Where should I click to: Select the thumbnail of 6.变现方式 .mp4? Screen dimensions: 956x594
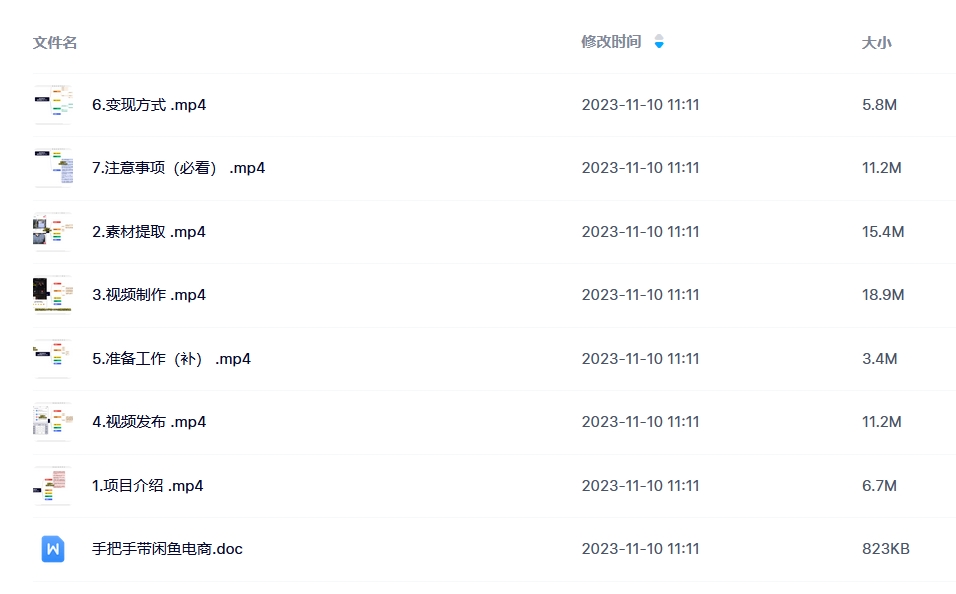pos(53,104)
